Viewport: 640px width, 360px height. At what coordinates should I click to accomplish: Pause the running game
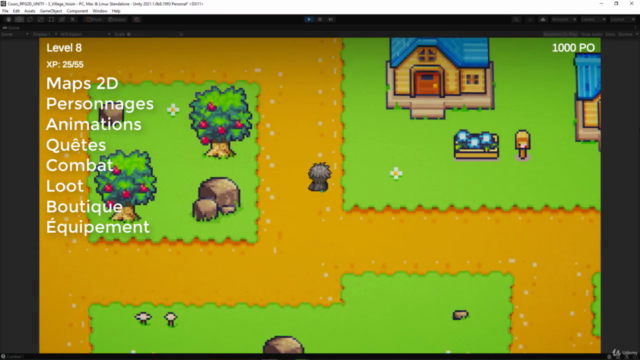[x=320, y=20]
